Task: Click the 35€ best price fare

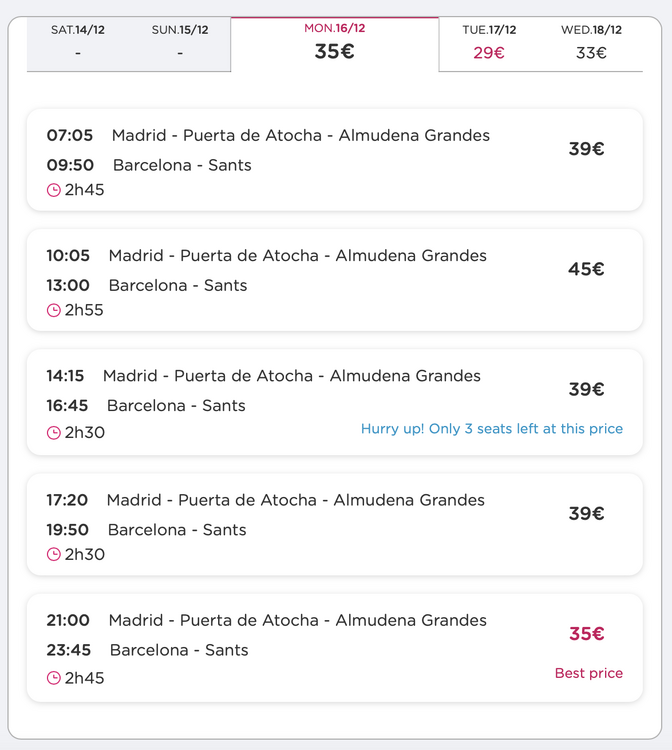Action: 587,634
